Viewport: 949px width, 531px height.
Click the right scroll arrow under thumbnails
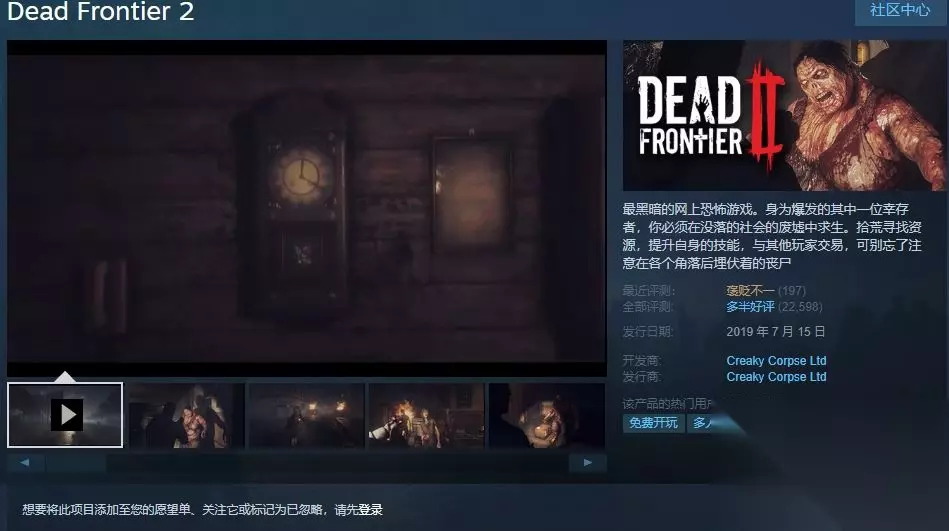tap(588, 463)
